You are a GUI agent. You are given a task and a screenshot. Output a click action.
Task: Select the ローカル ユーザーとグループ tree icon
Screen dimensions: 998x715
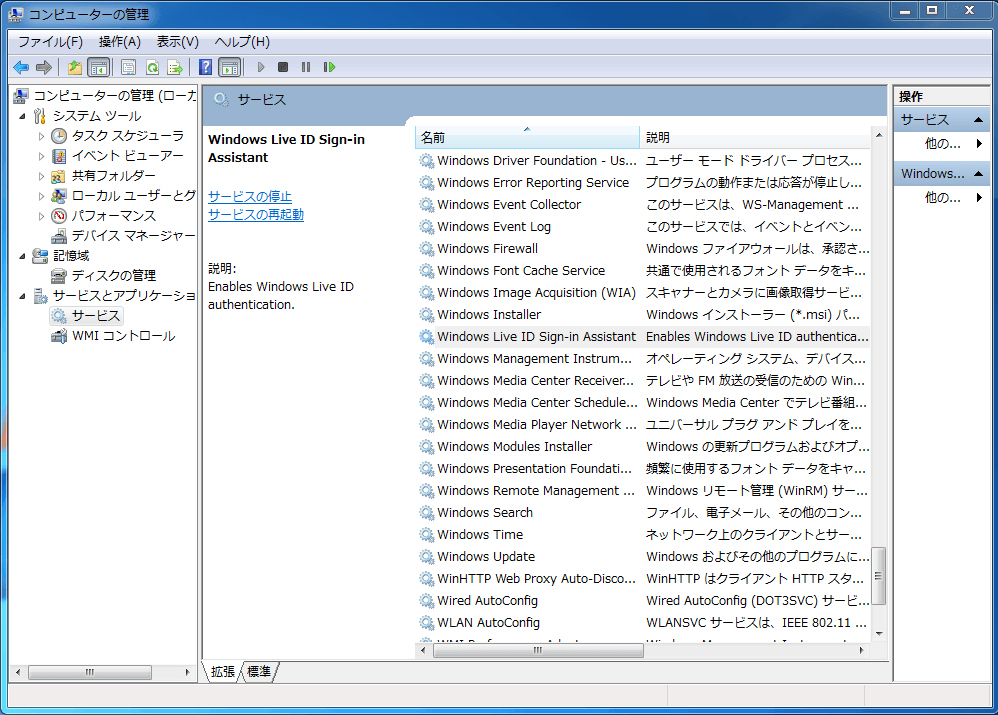click(59, 195)
